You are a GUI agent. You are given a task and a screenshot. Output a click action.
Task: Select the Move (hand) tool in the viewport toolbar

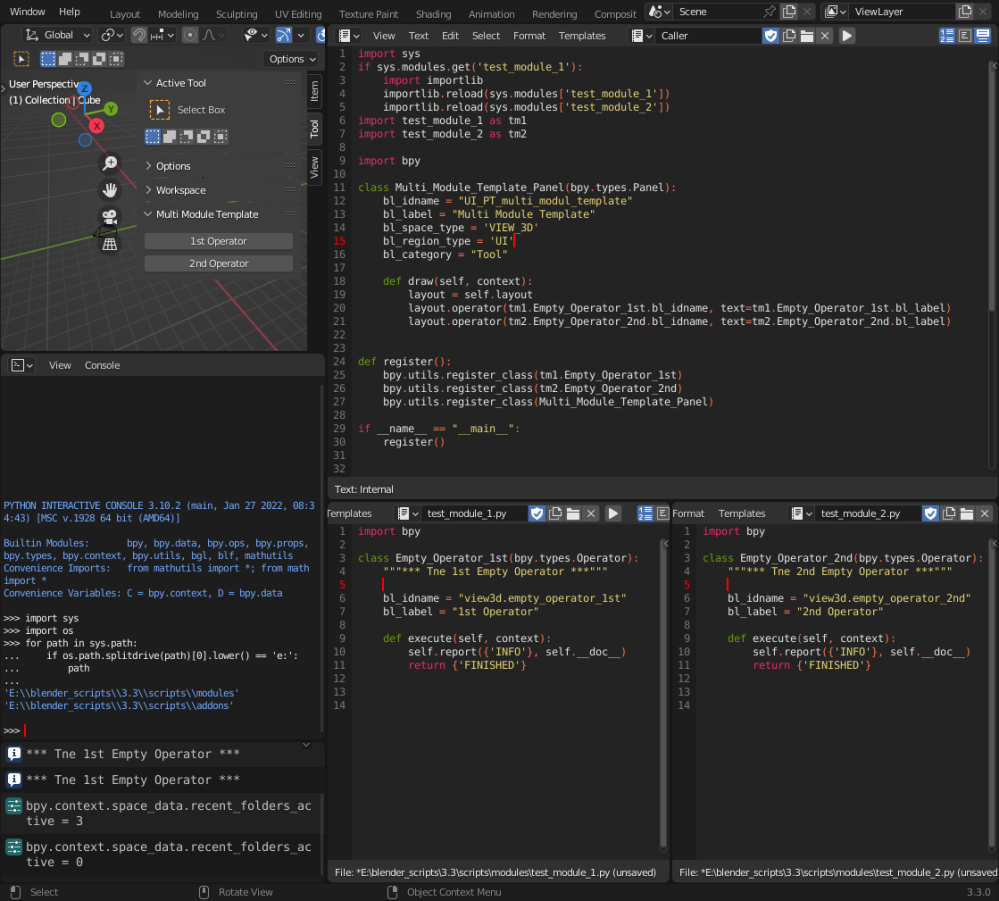pos(109,190)
